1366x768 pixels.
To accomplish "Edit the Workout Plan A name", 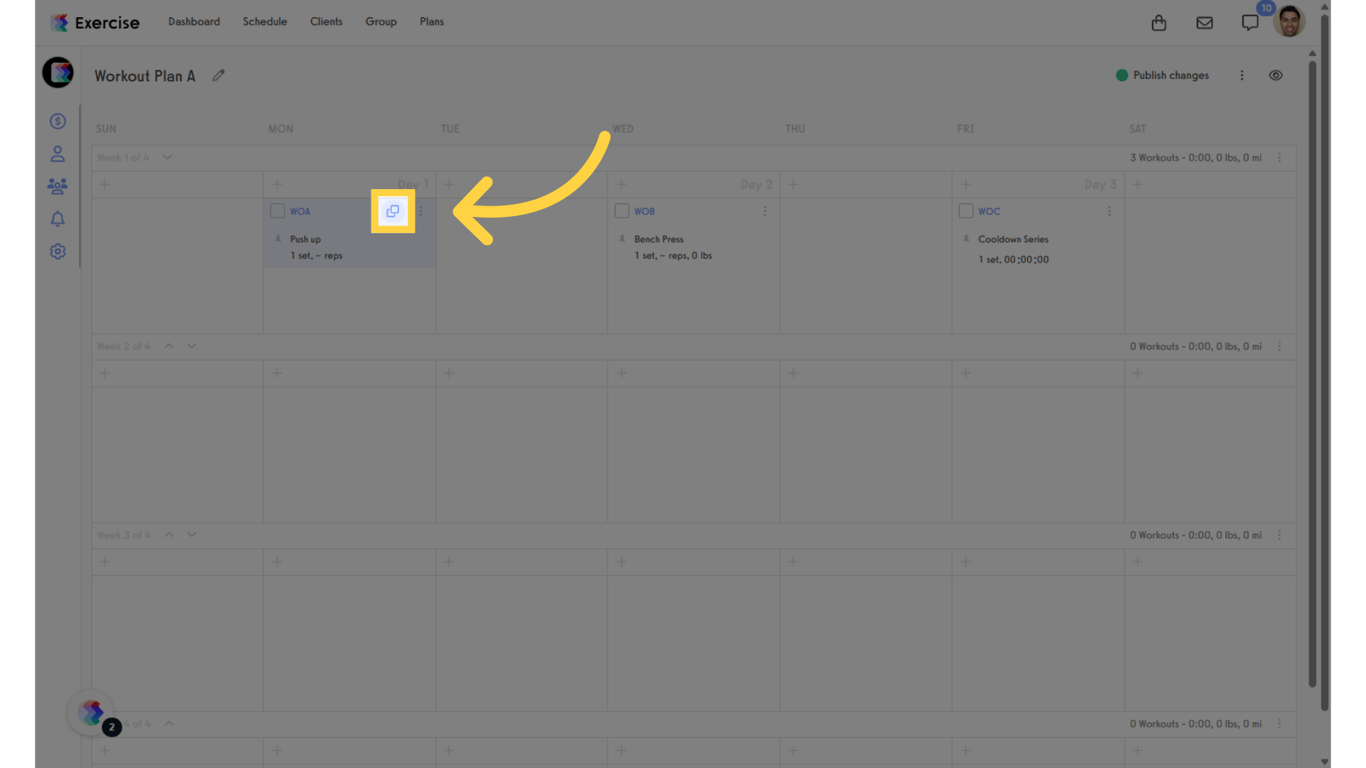I will pos(218,75).
